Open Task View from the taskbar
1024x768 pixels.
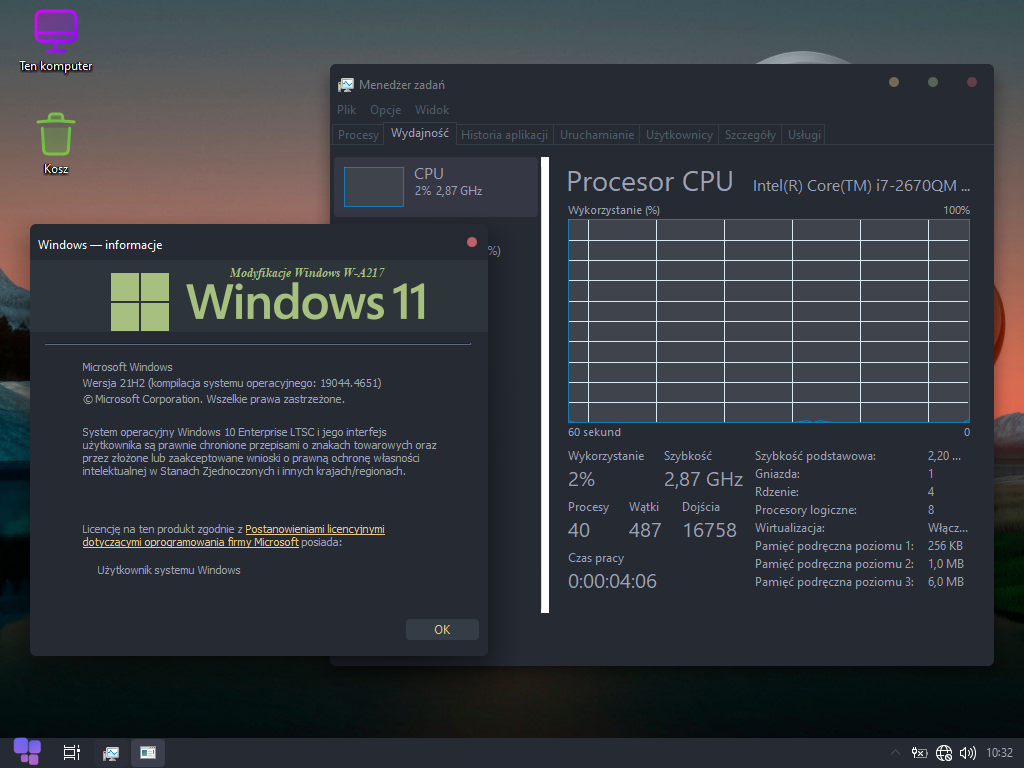(71, 752)
